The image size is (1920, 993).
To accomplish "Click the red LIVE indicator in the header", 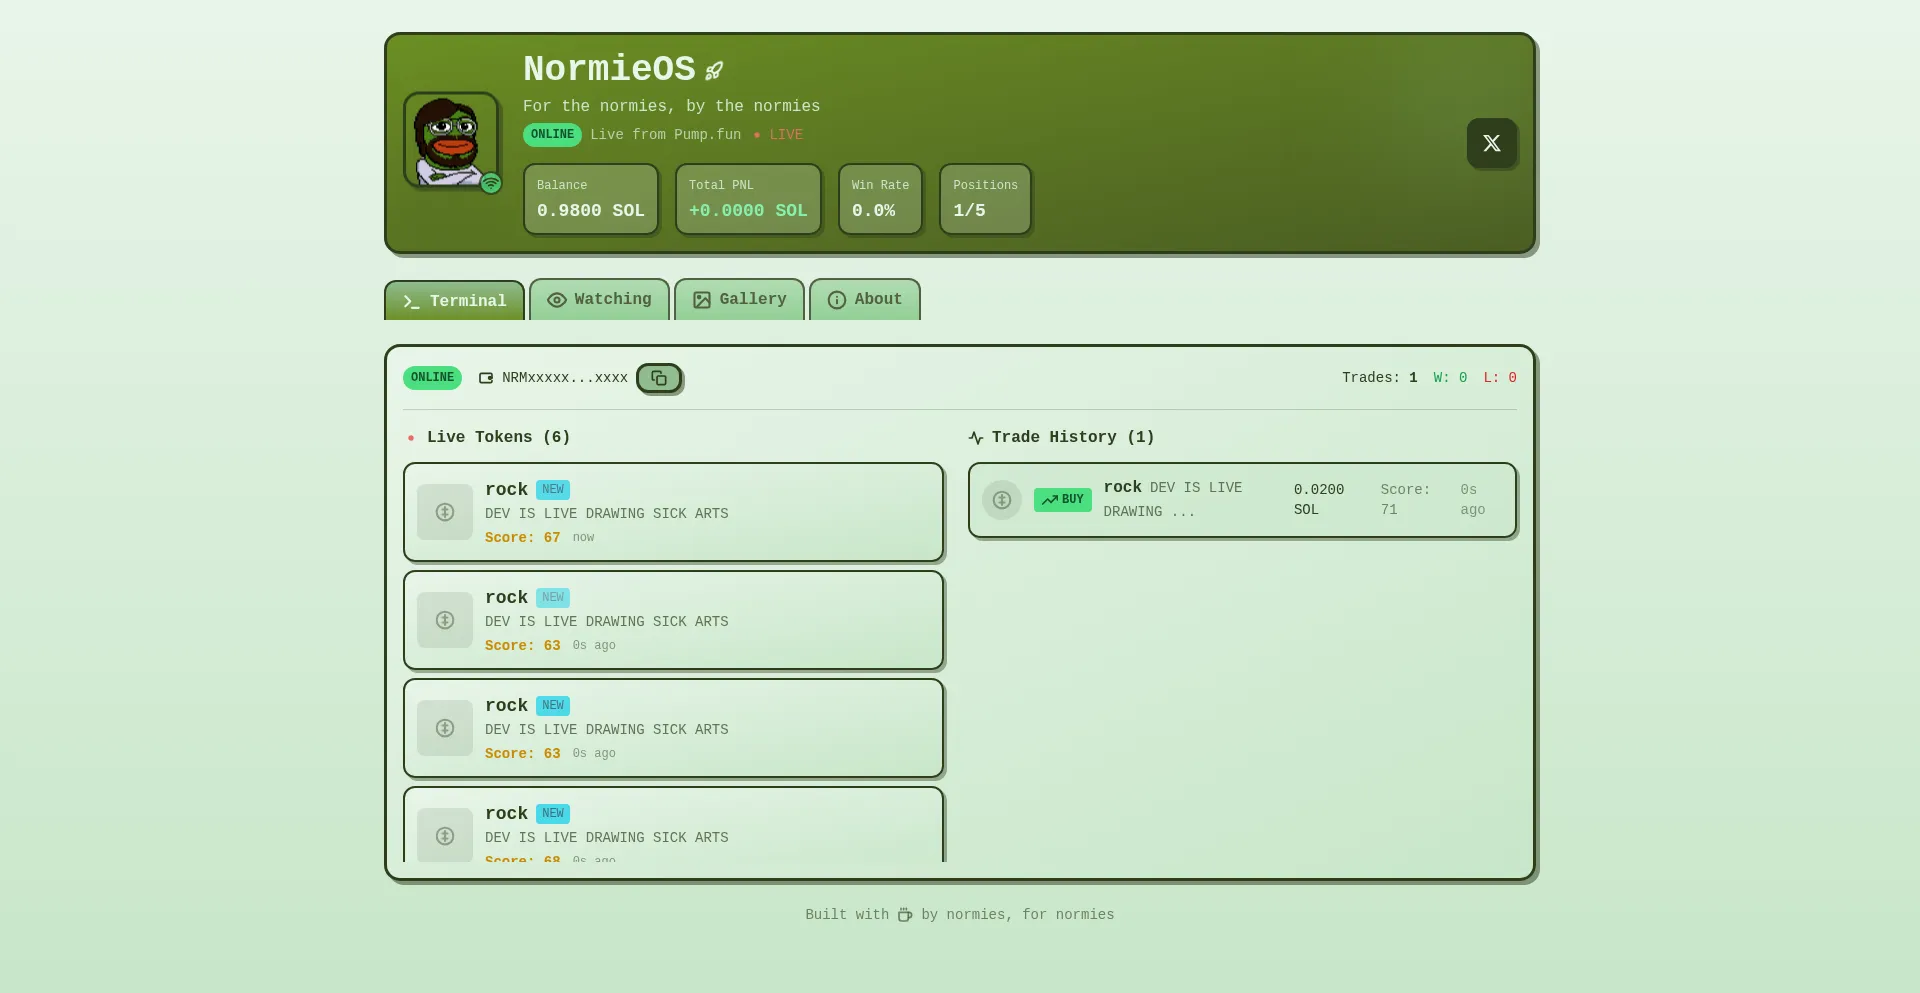I will pos(780,135).
